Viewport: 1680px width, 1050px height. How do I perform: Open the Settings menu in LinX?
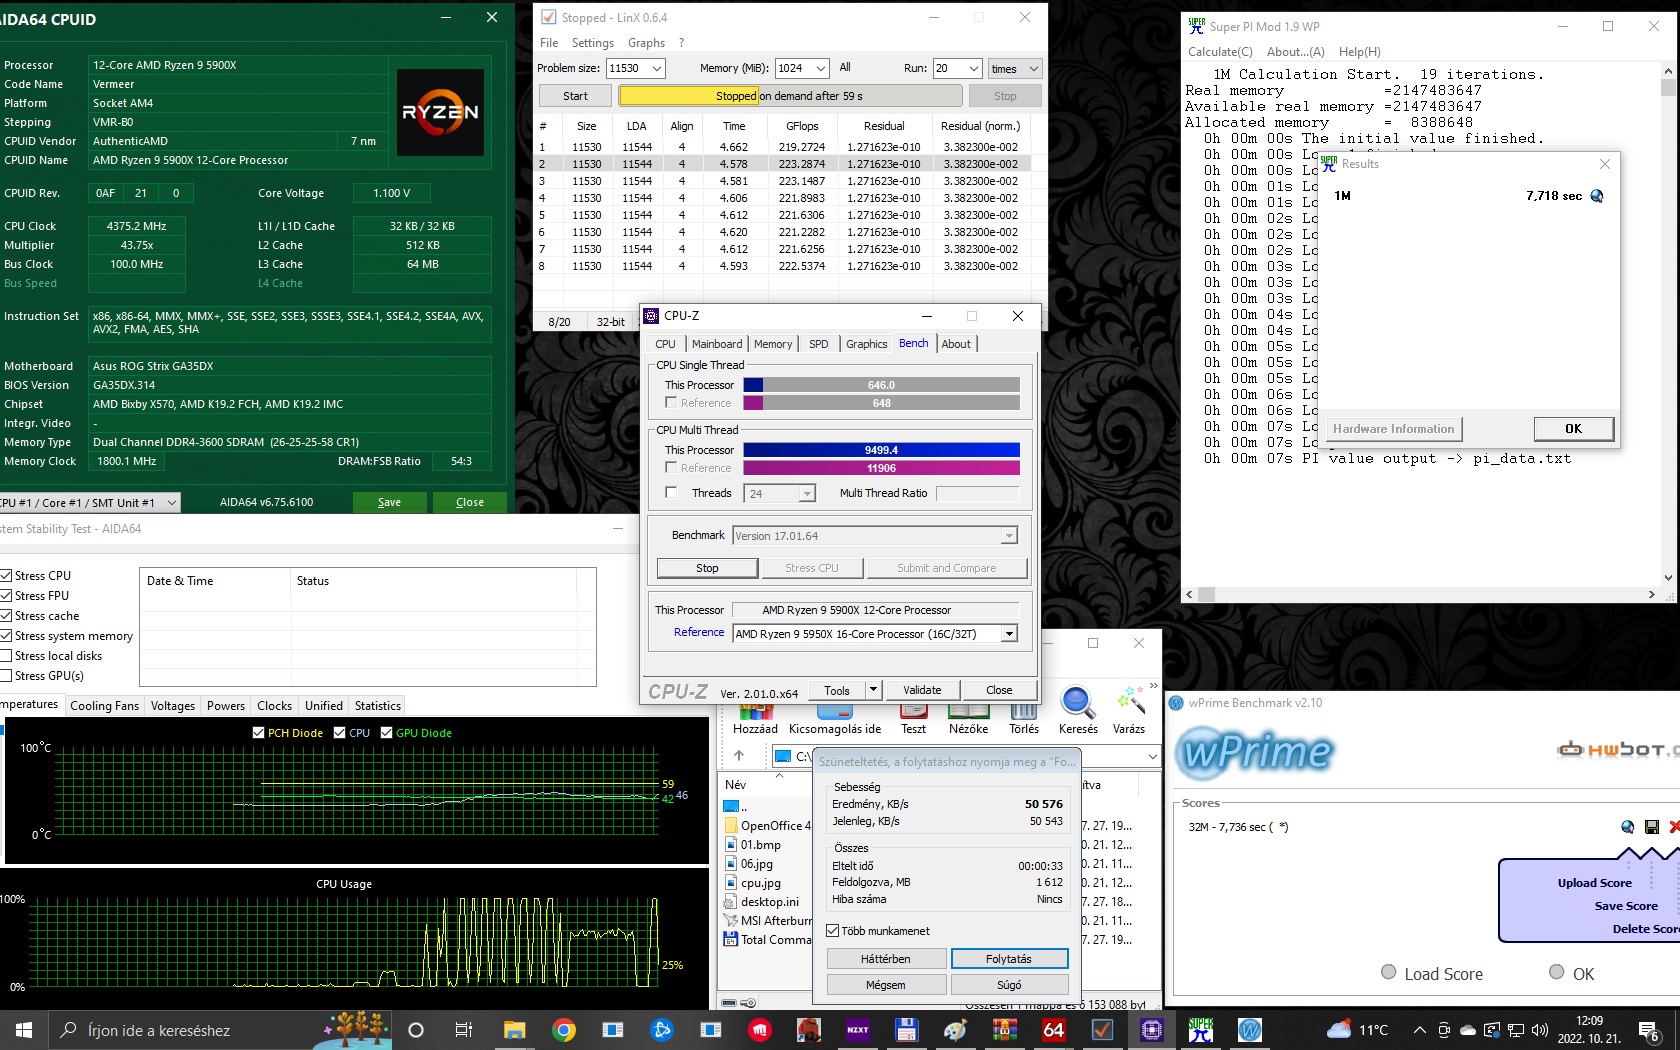(593, 43)
